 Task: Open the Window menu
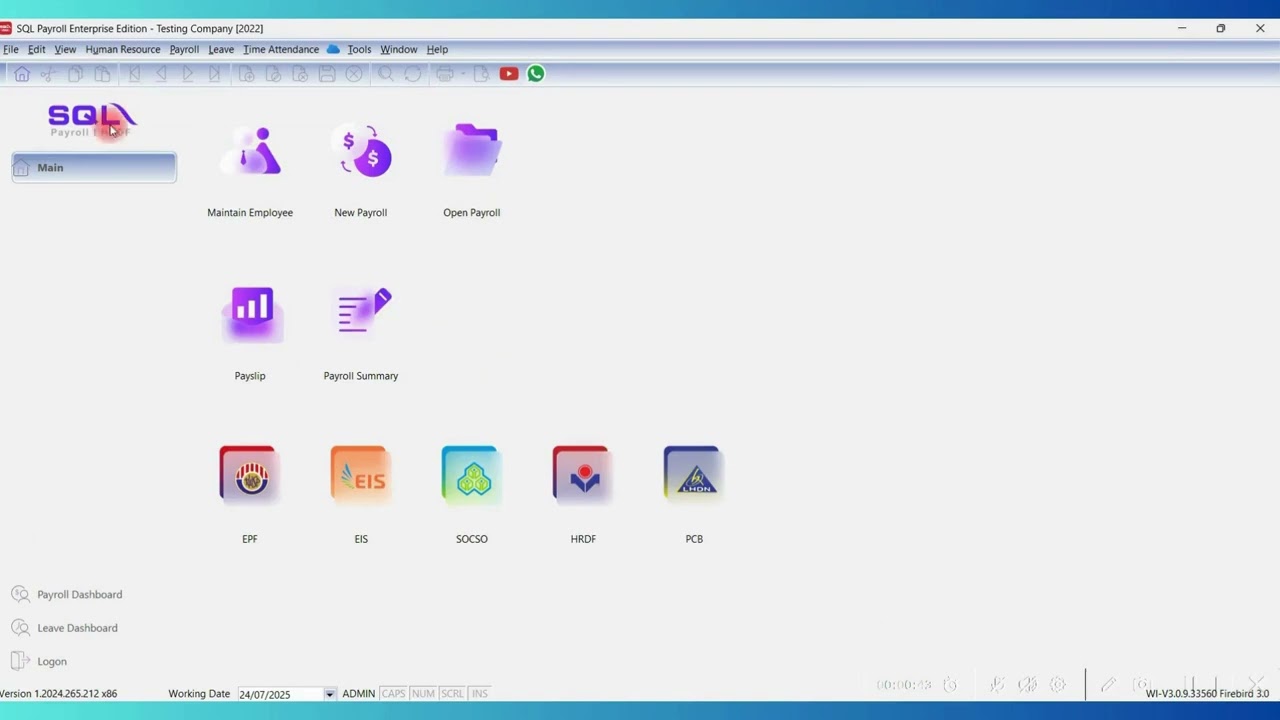click(399, 49)
